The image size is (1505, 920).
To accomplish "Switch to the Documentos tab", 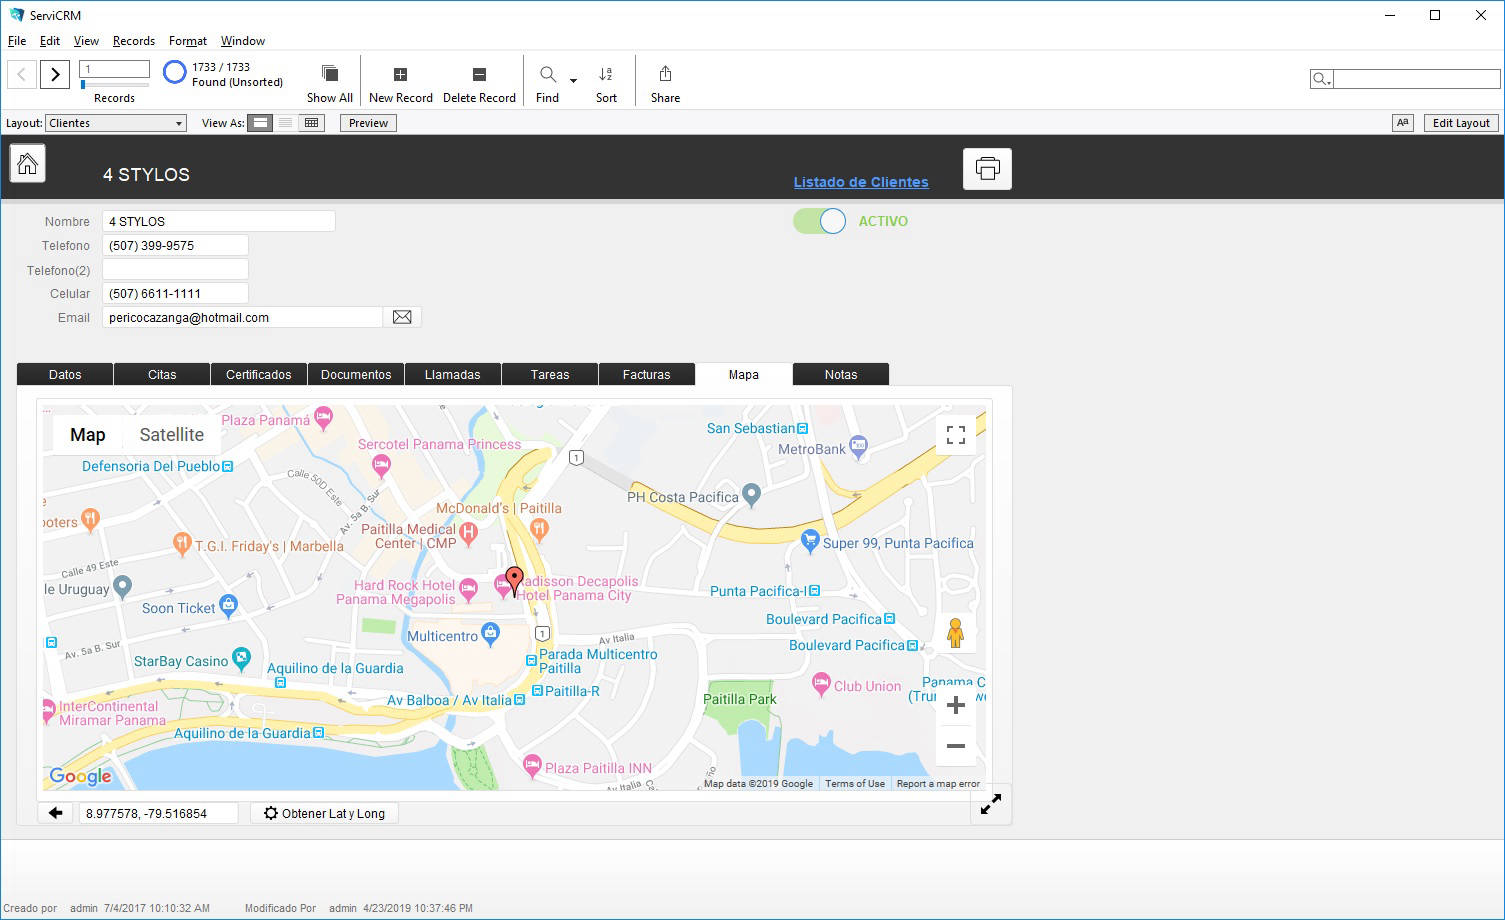I will 356,374.
